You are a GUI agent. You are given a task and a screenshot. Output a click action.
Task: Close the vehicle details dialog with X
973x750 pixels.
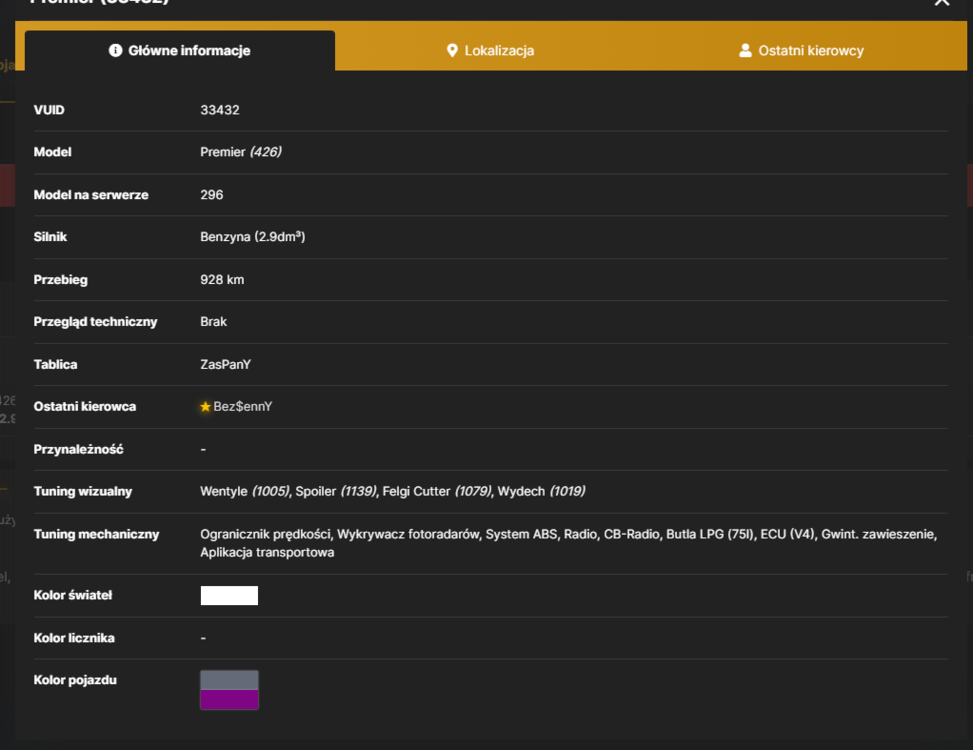pos(941,2)
